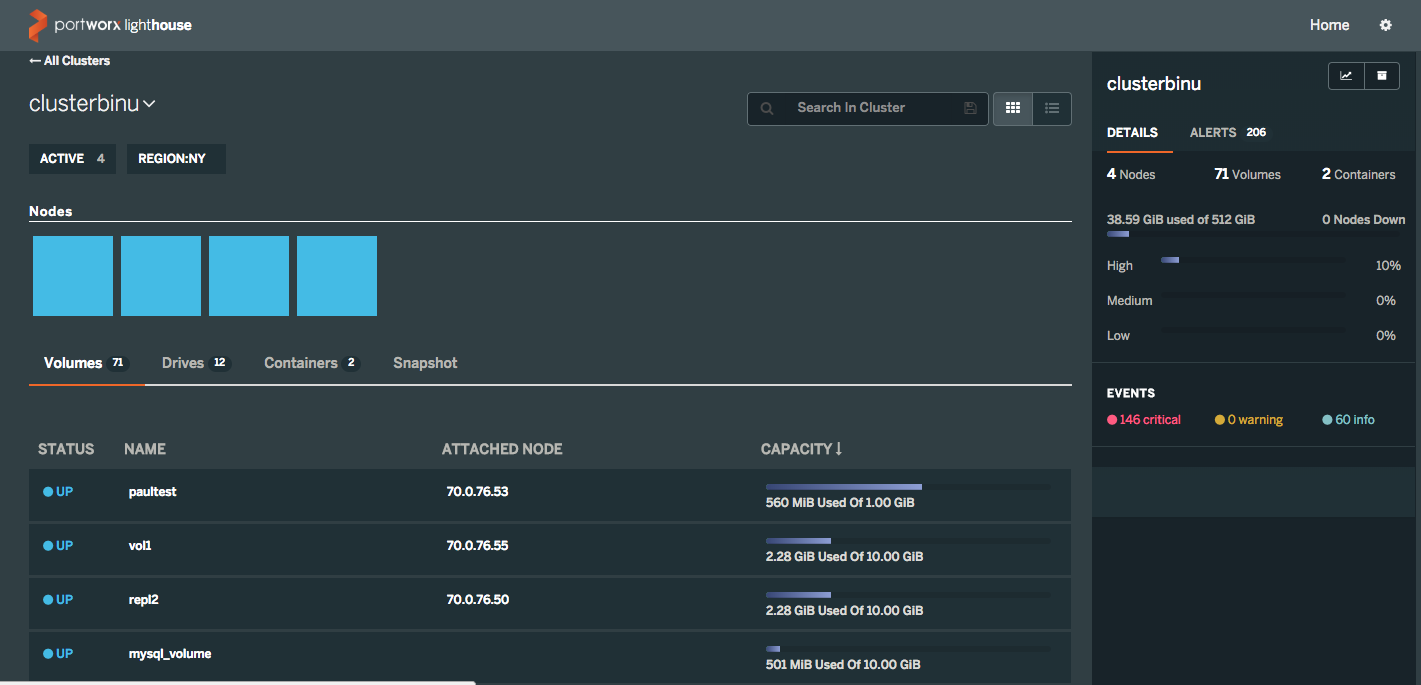Click the Portworx Lighthouse logo

110,25
